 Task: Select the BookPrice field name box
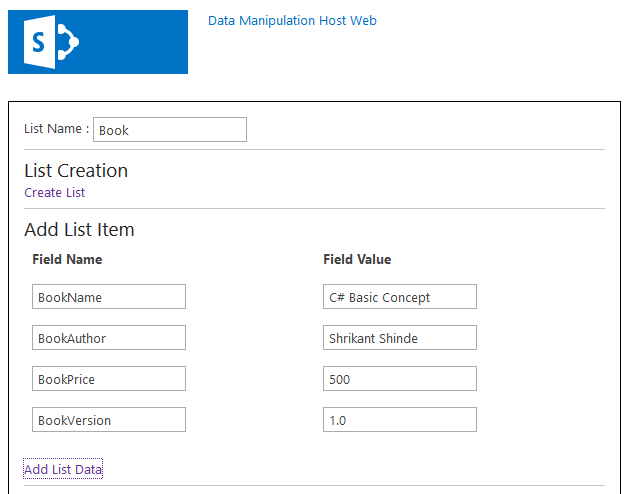pyautogui.click(x=109, y=379)
